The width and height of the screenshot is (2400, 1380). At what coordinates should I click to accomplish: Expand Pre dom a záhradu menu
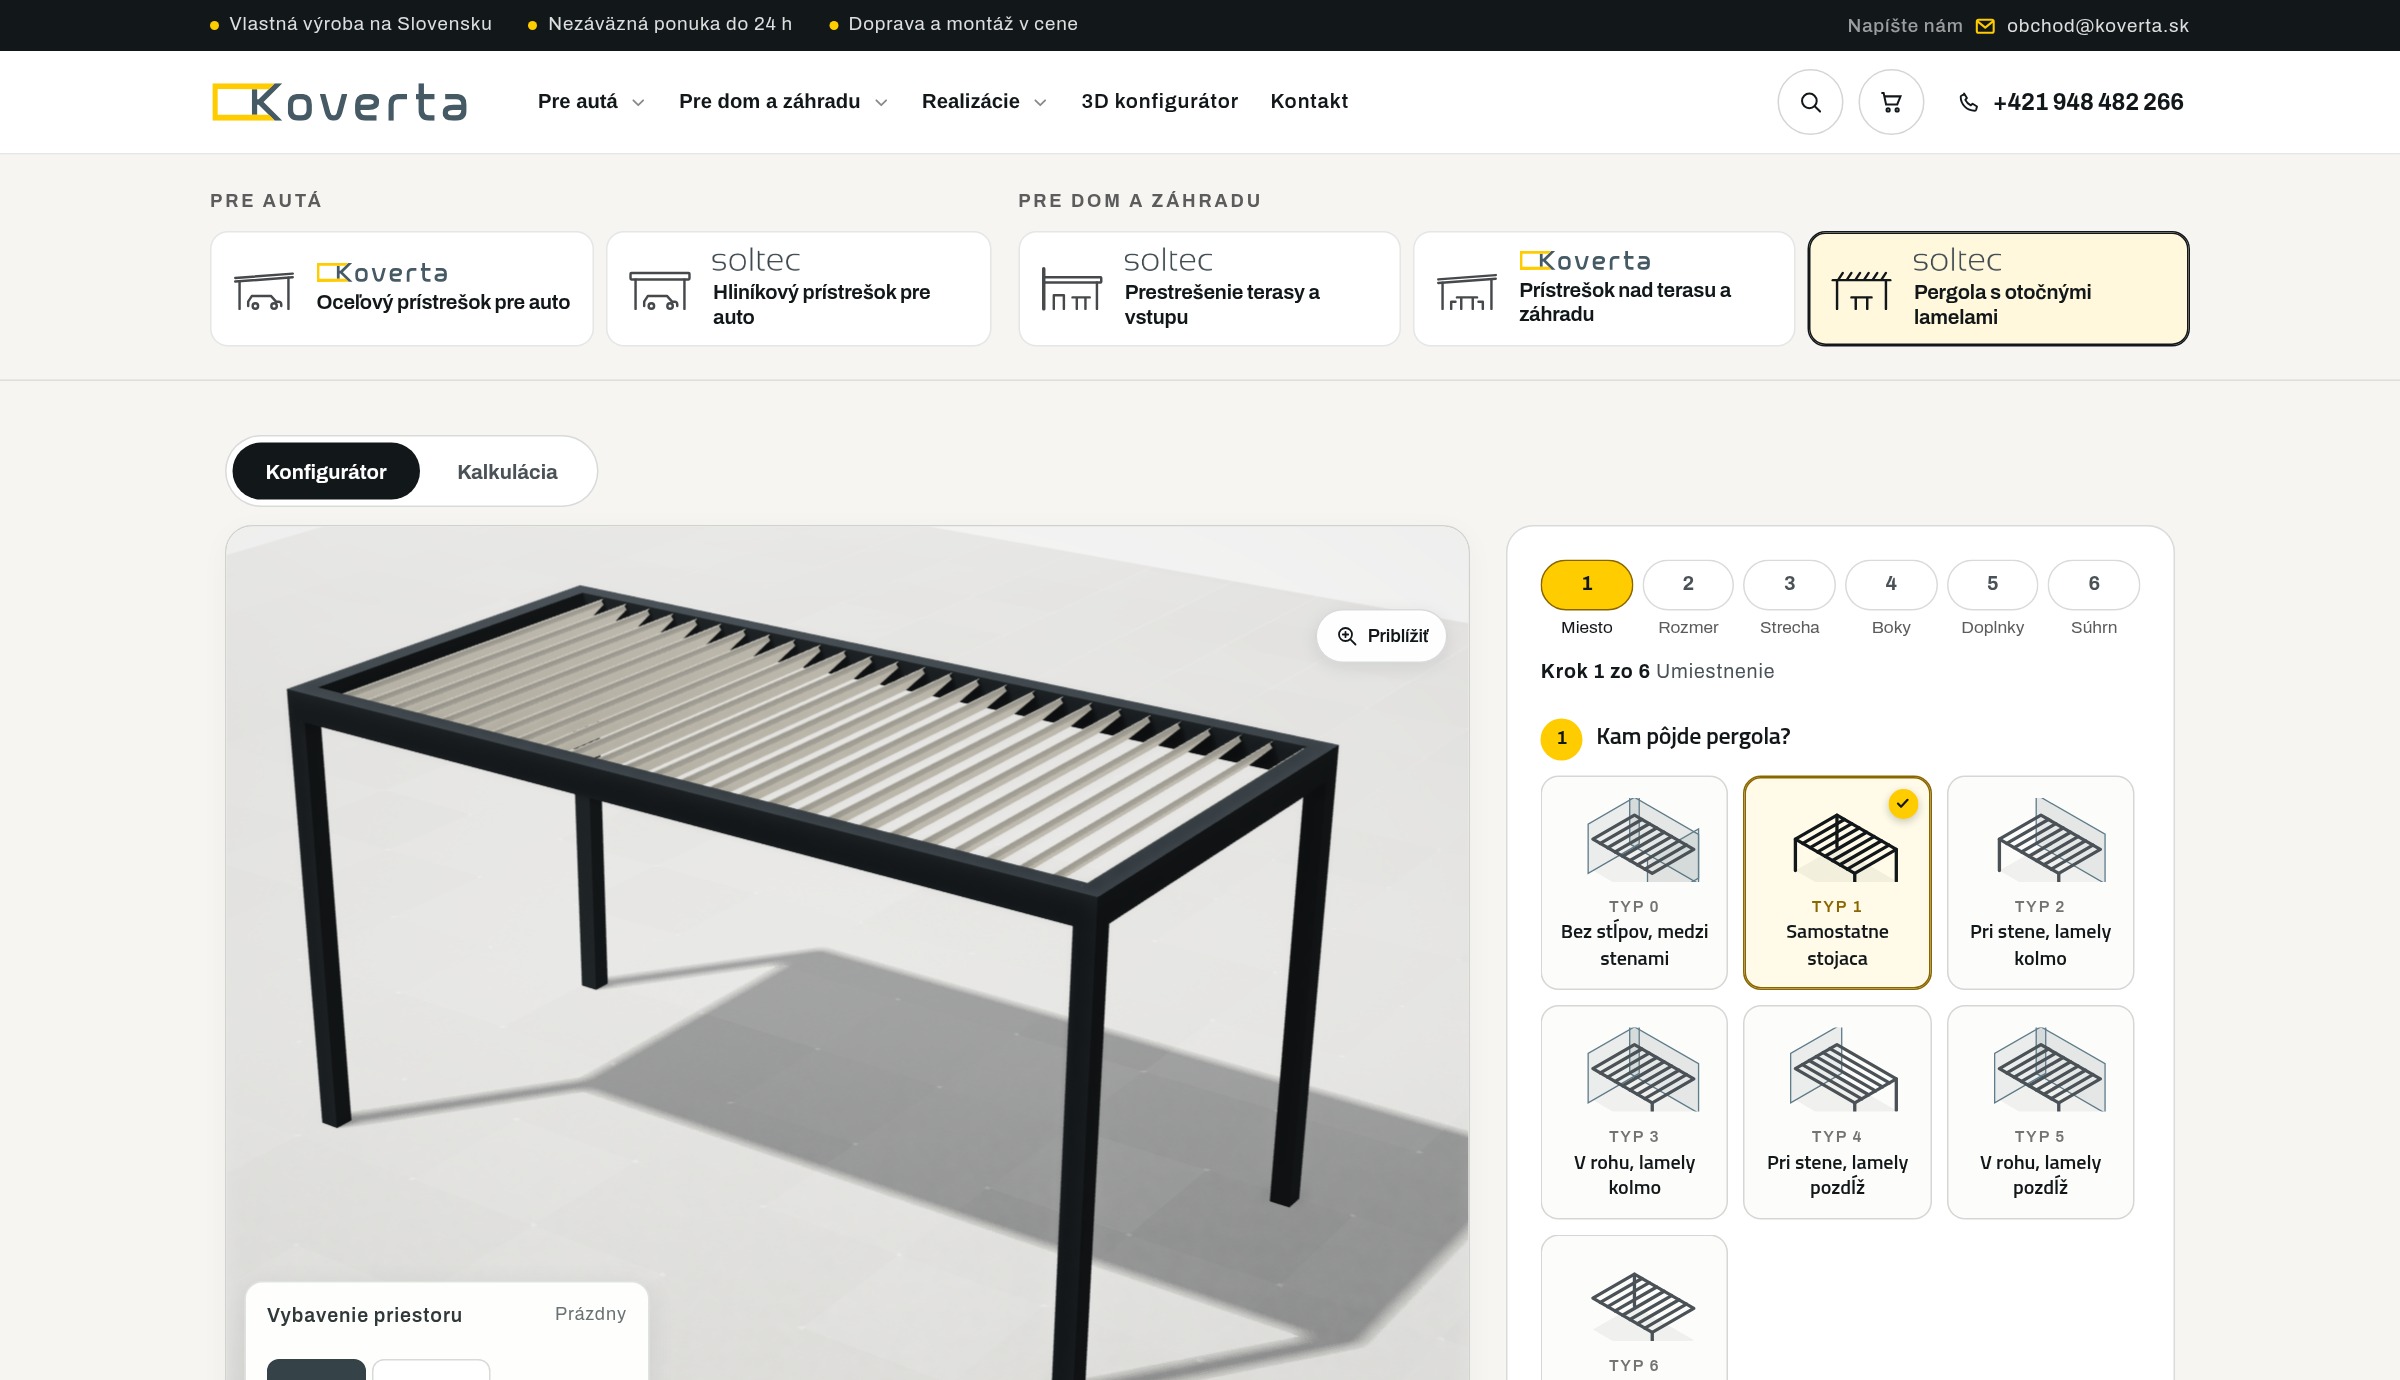[783, 102]
